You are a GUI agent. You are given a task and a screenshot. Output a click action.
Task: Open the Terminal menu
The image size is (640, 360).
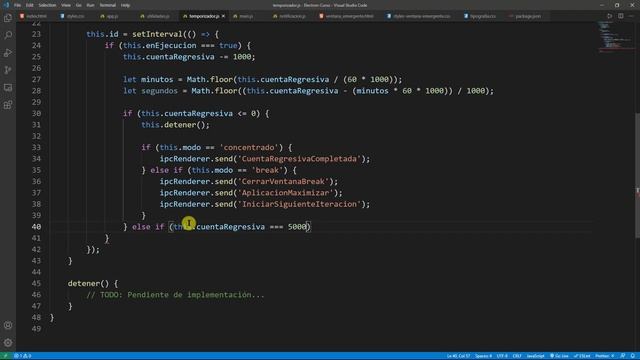click(x=108, y=5)
